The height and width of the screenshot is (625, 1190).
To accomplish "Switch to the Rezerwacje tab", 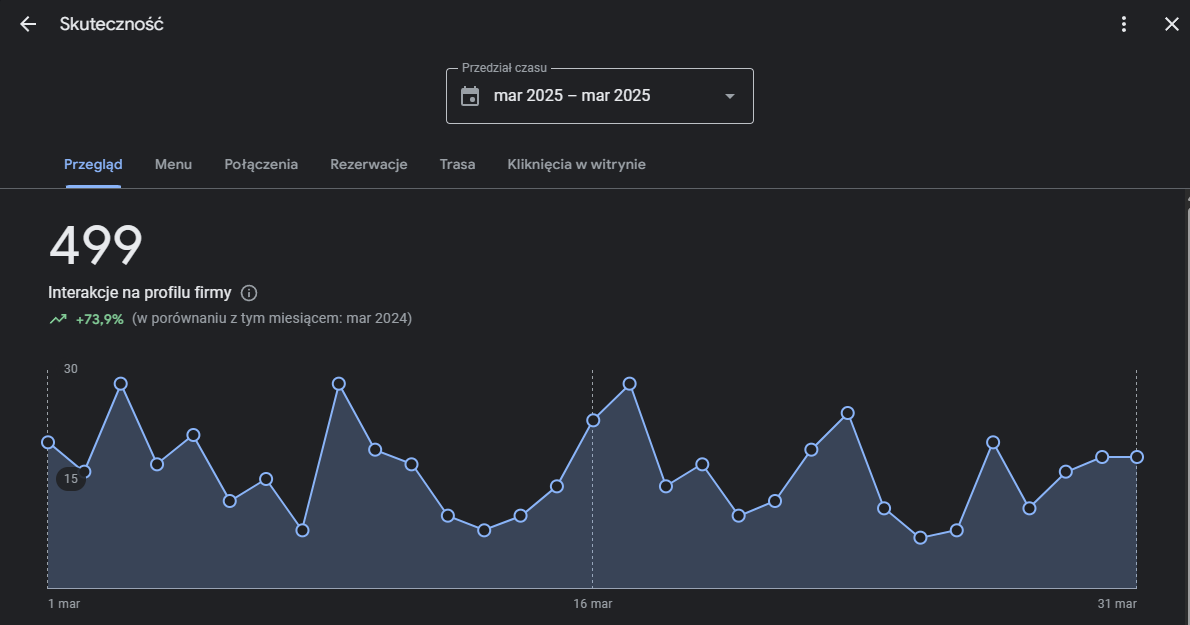I will [369, 165].
